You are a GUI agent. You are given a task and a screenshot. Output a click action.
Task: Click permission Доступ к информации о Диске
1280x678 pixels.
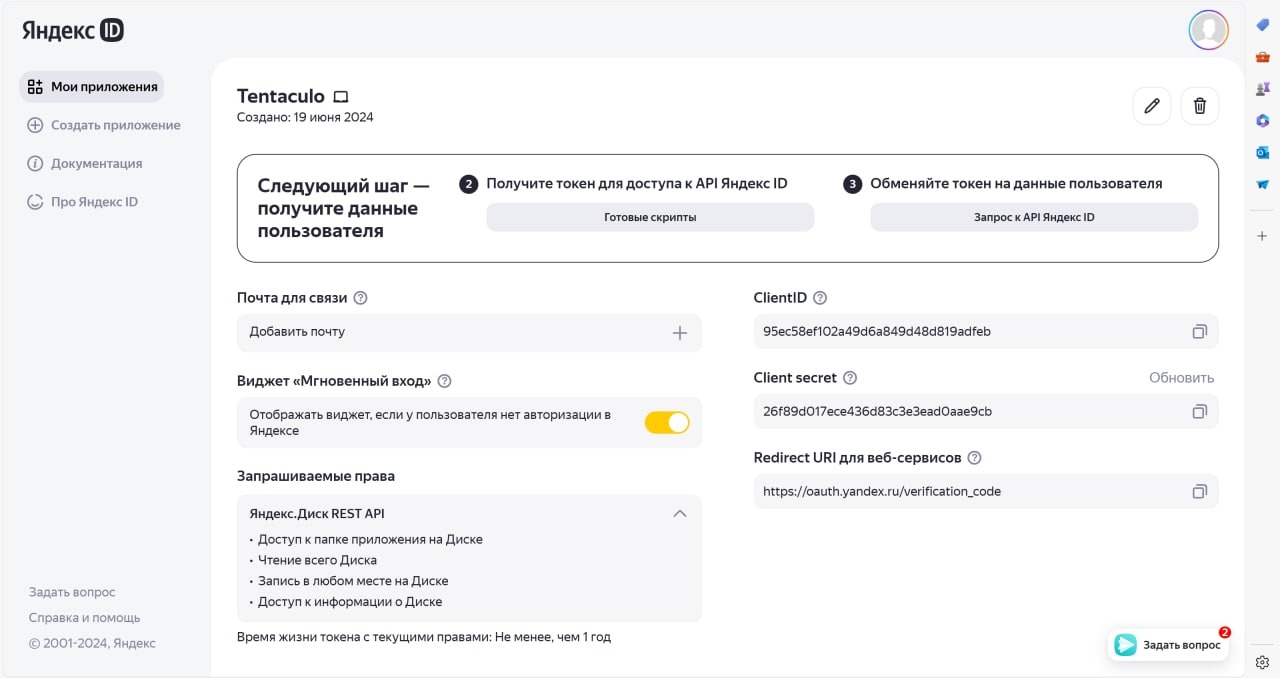pos(350,602)
